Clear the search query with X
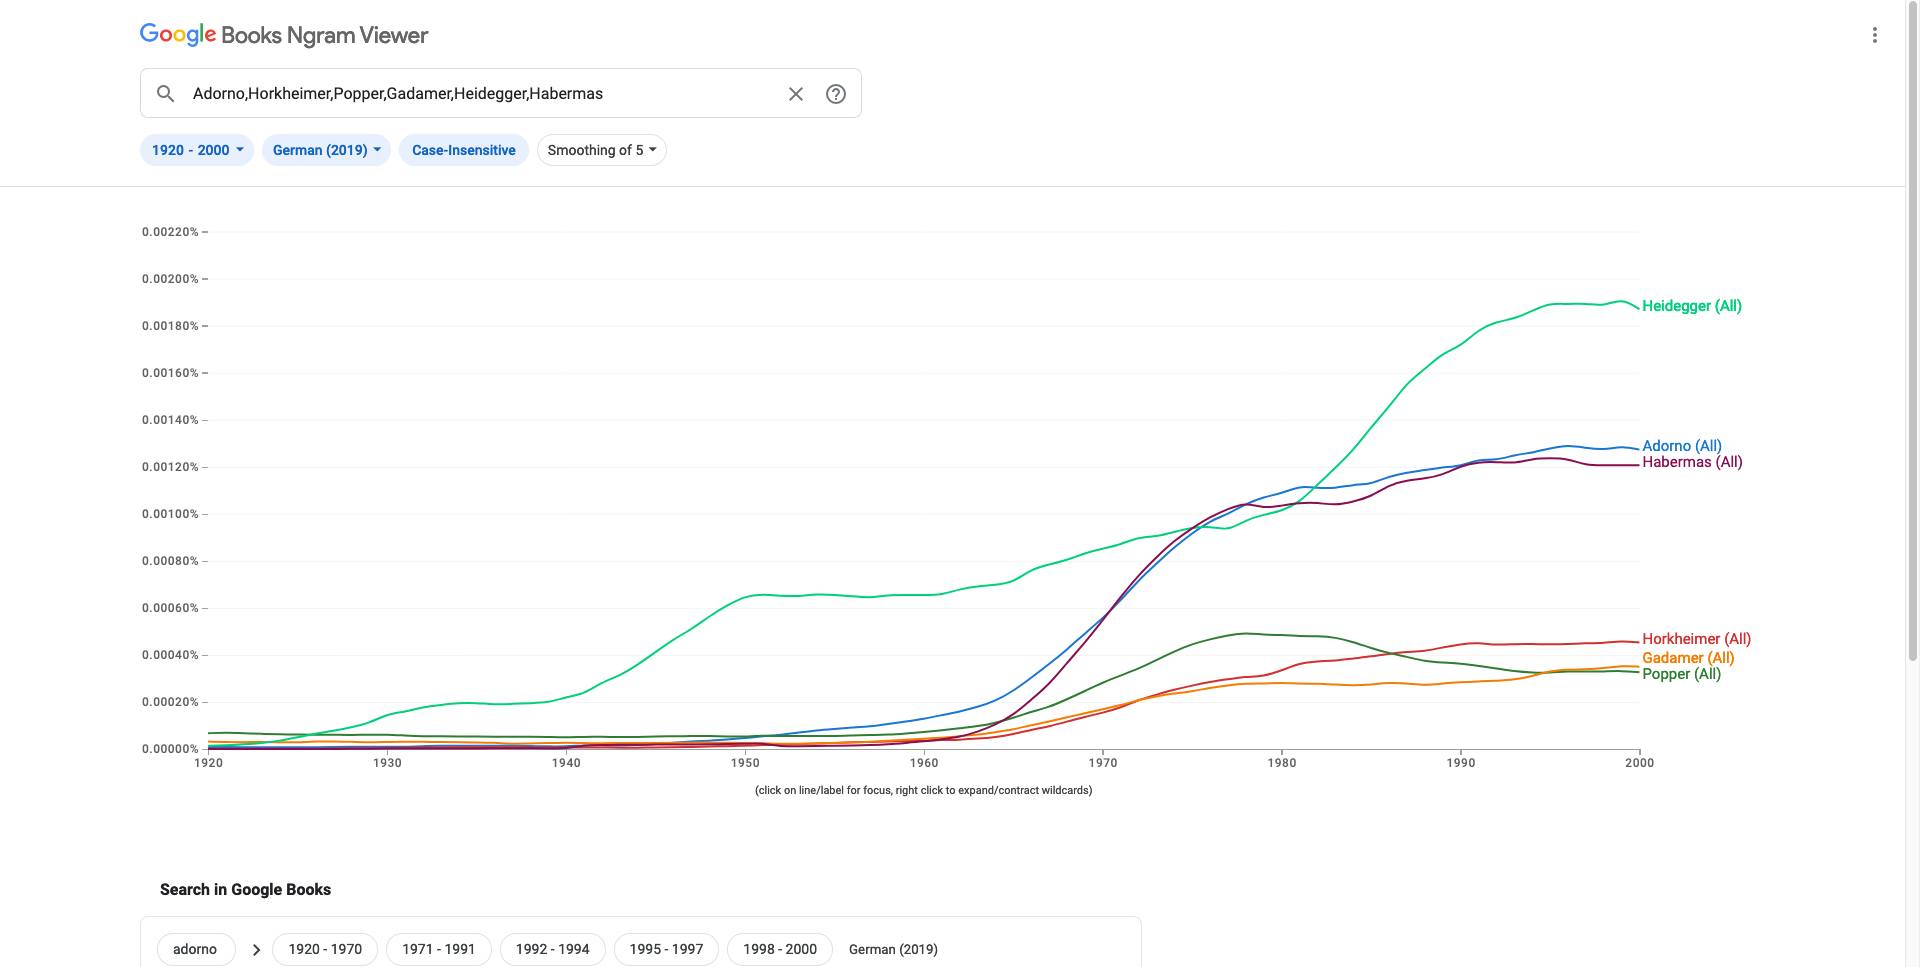The height and width of the screenshot is (967, 1920). click(796, 93)
